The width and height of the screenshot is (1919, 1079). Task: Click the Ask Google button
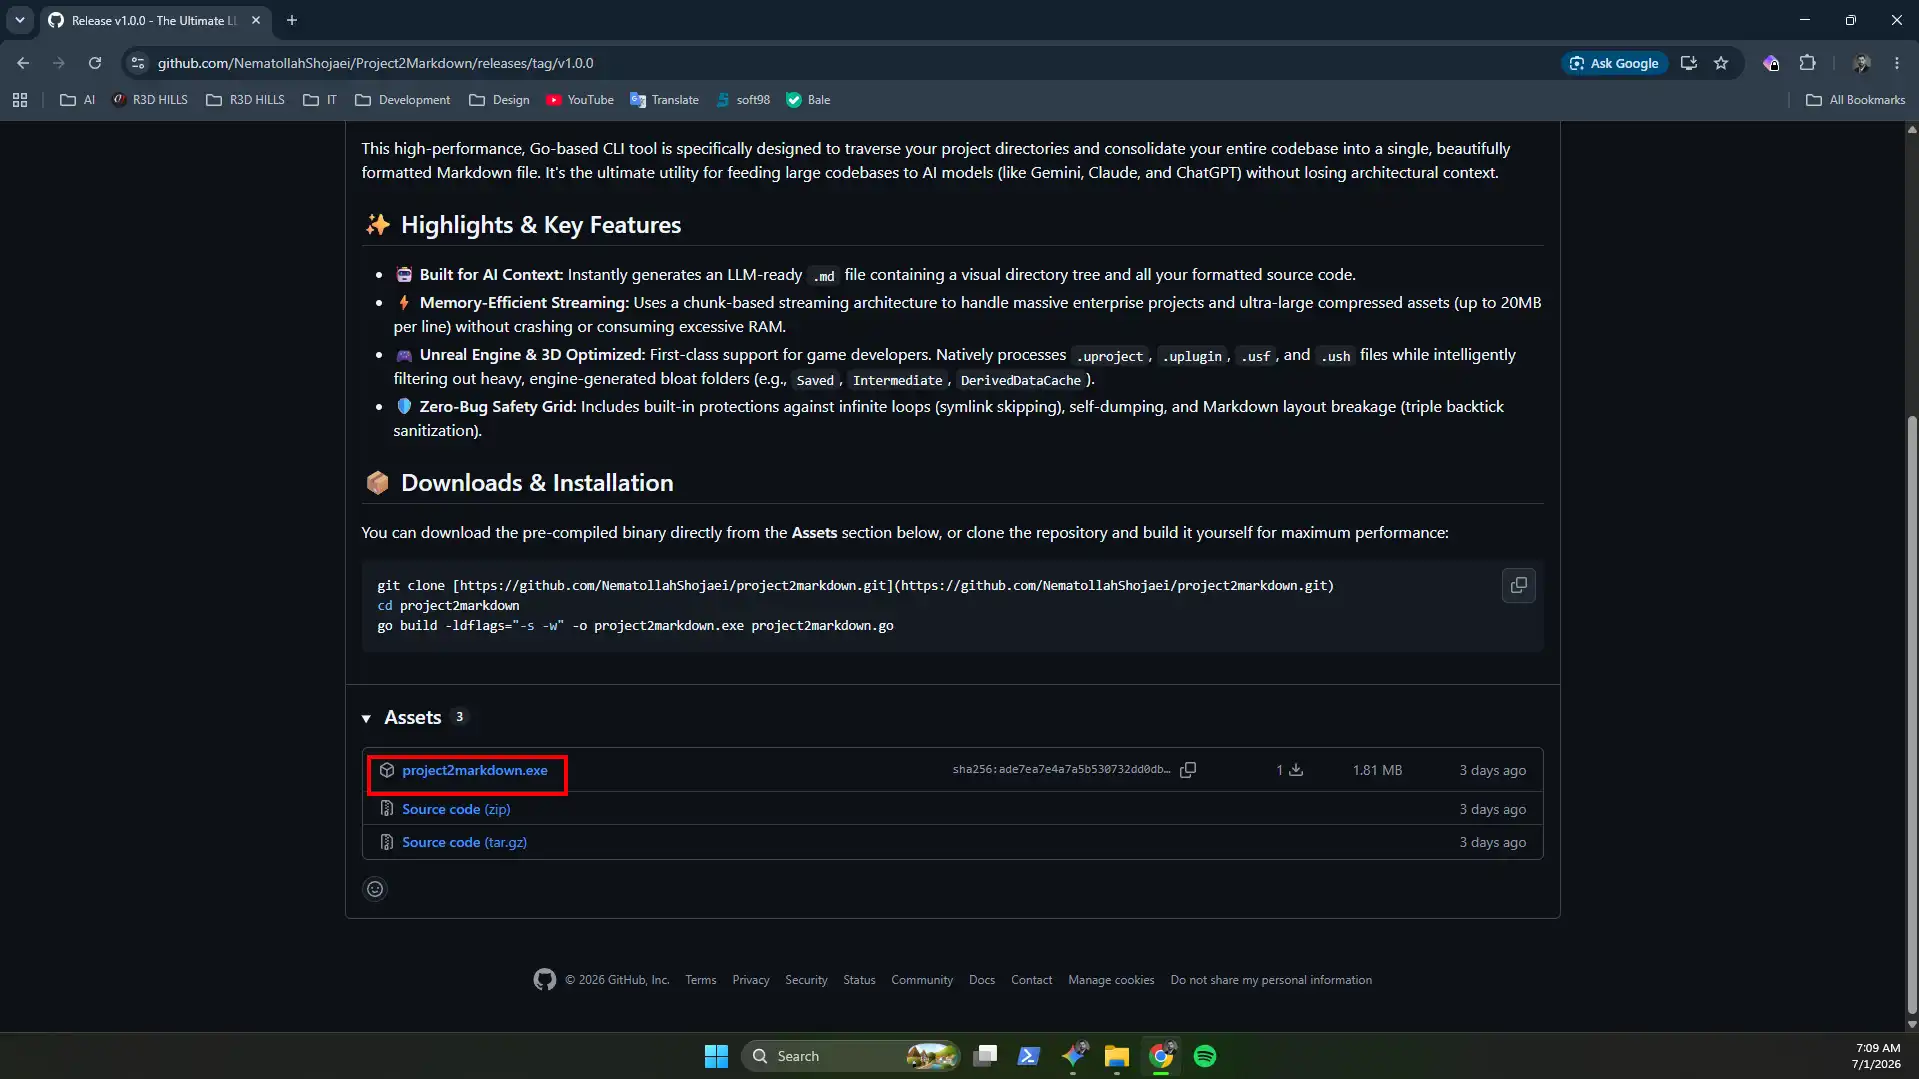(1614, 63)
